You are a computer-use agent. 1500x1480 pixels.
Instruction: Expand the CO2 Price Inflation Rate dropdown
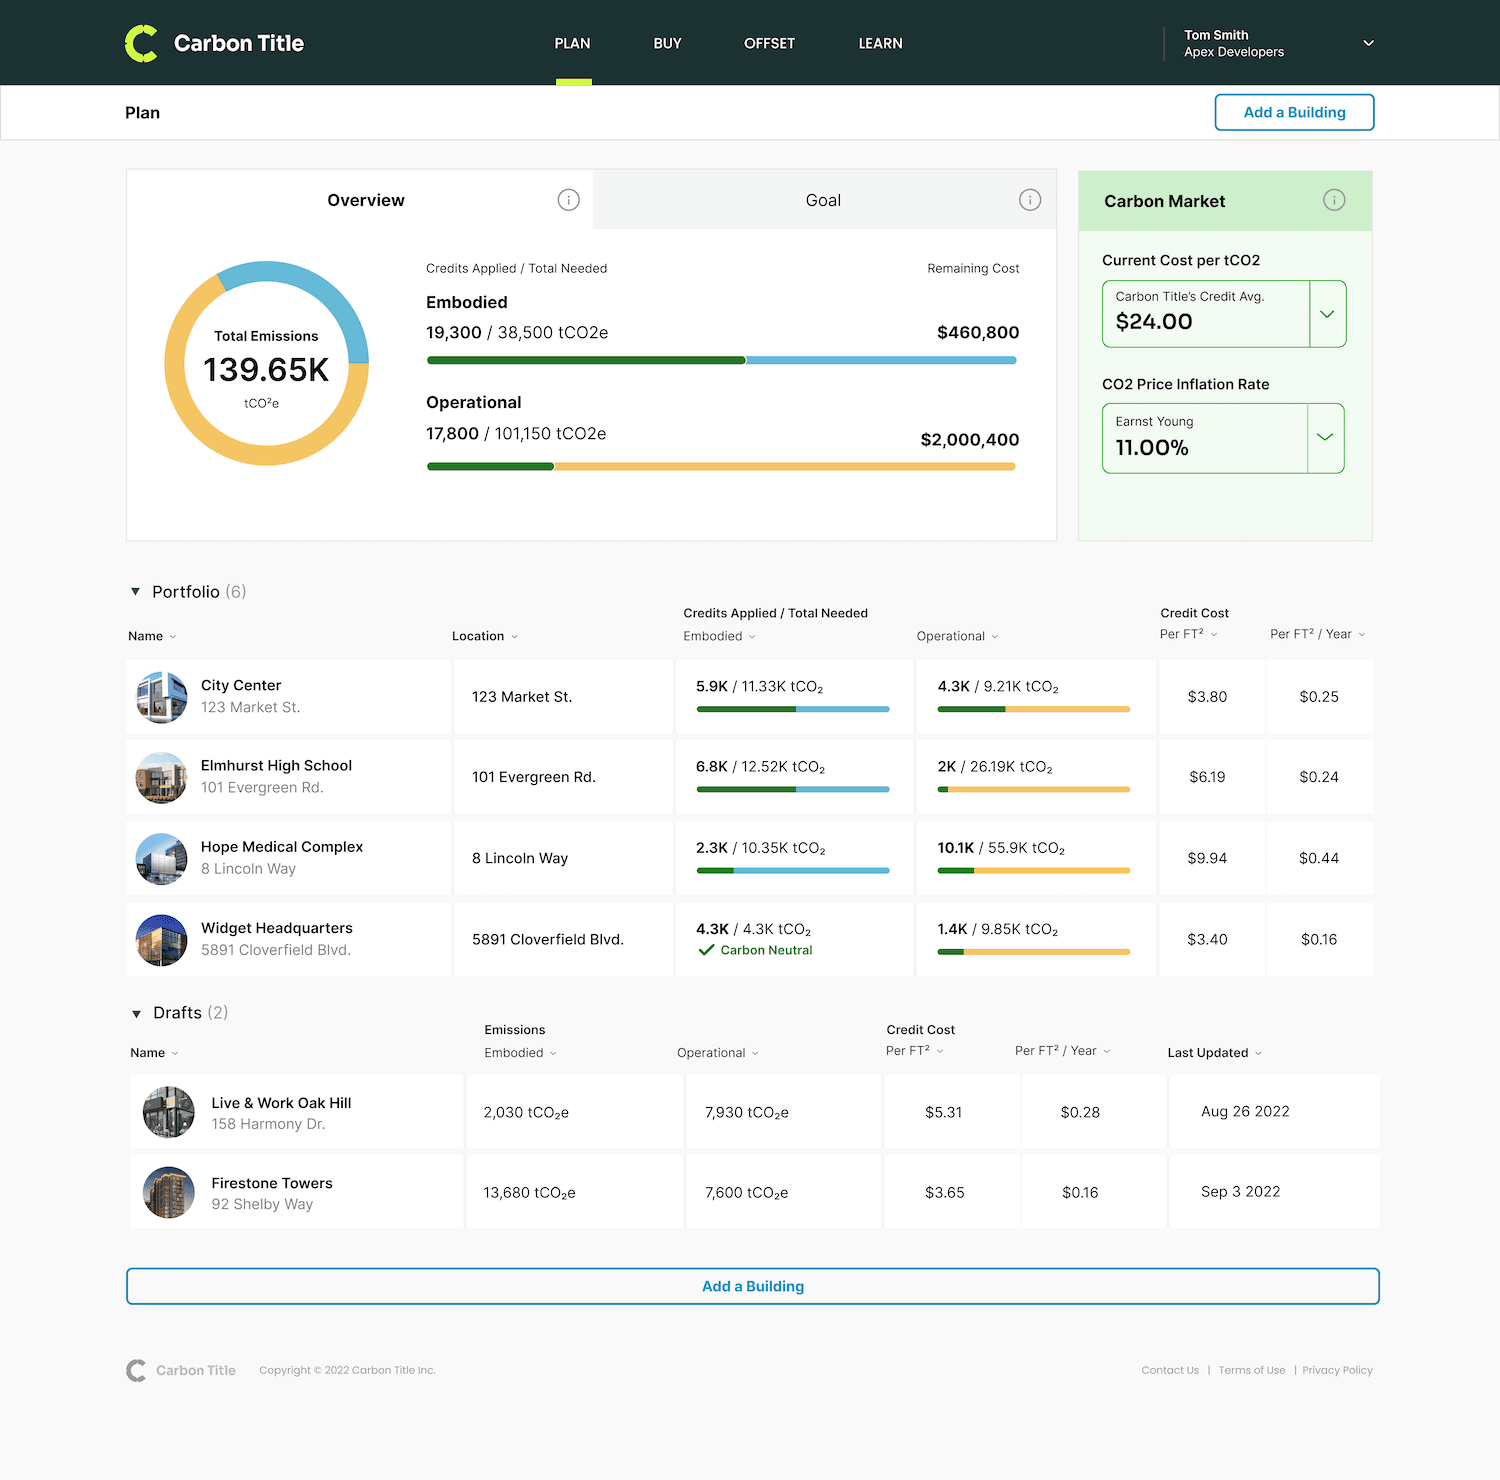pyautogui.click(x=1325, y=438)
